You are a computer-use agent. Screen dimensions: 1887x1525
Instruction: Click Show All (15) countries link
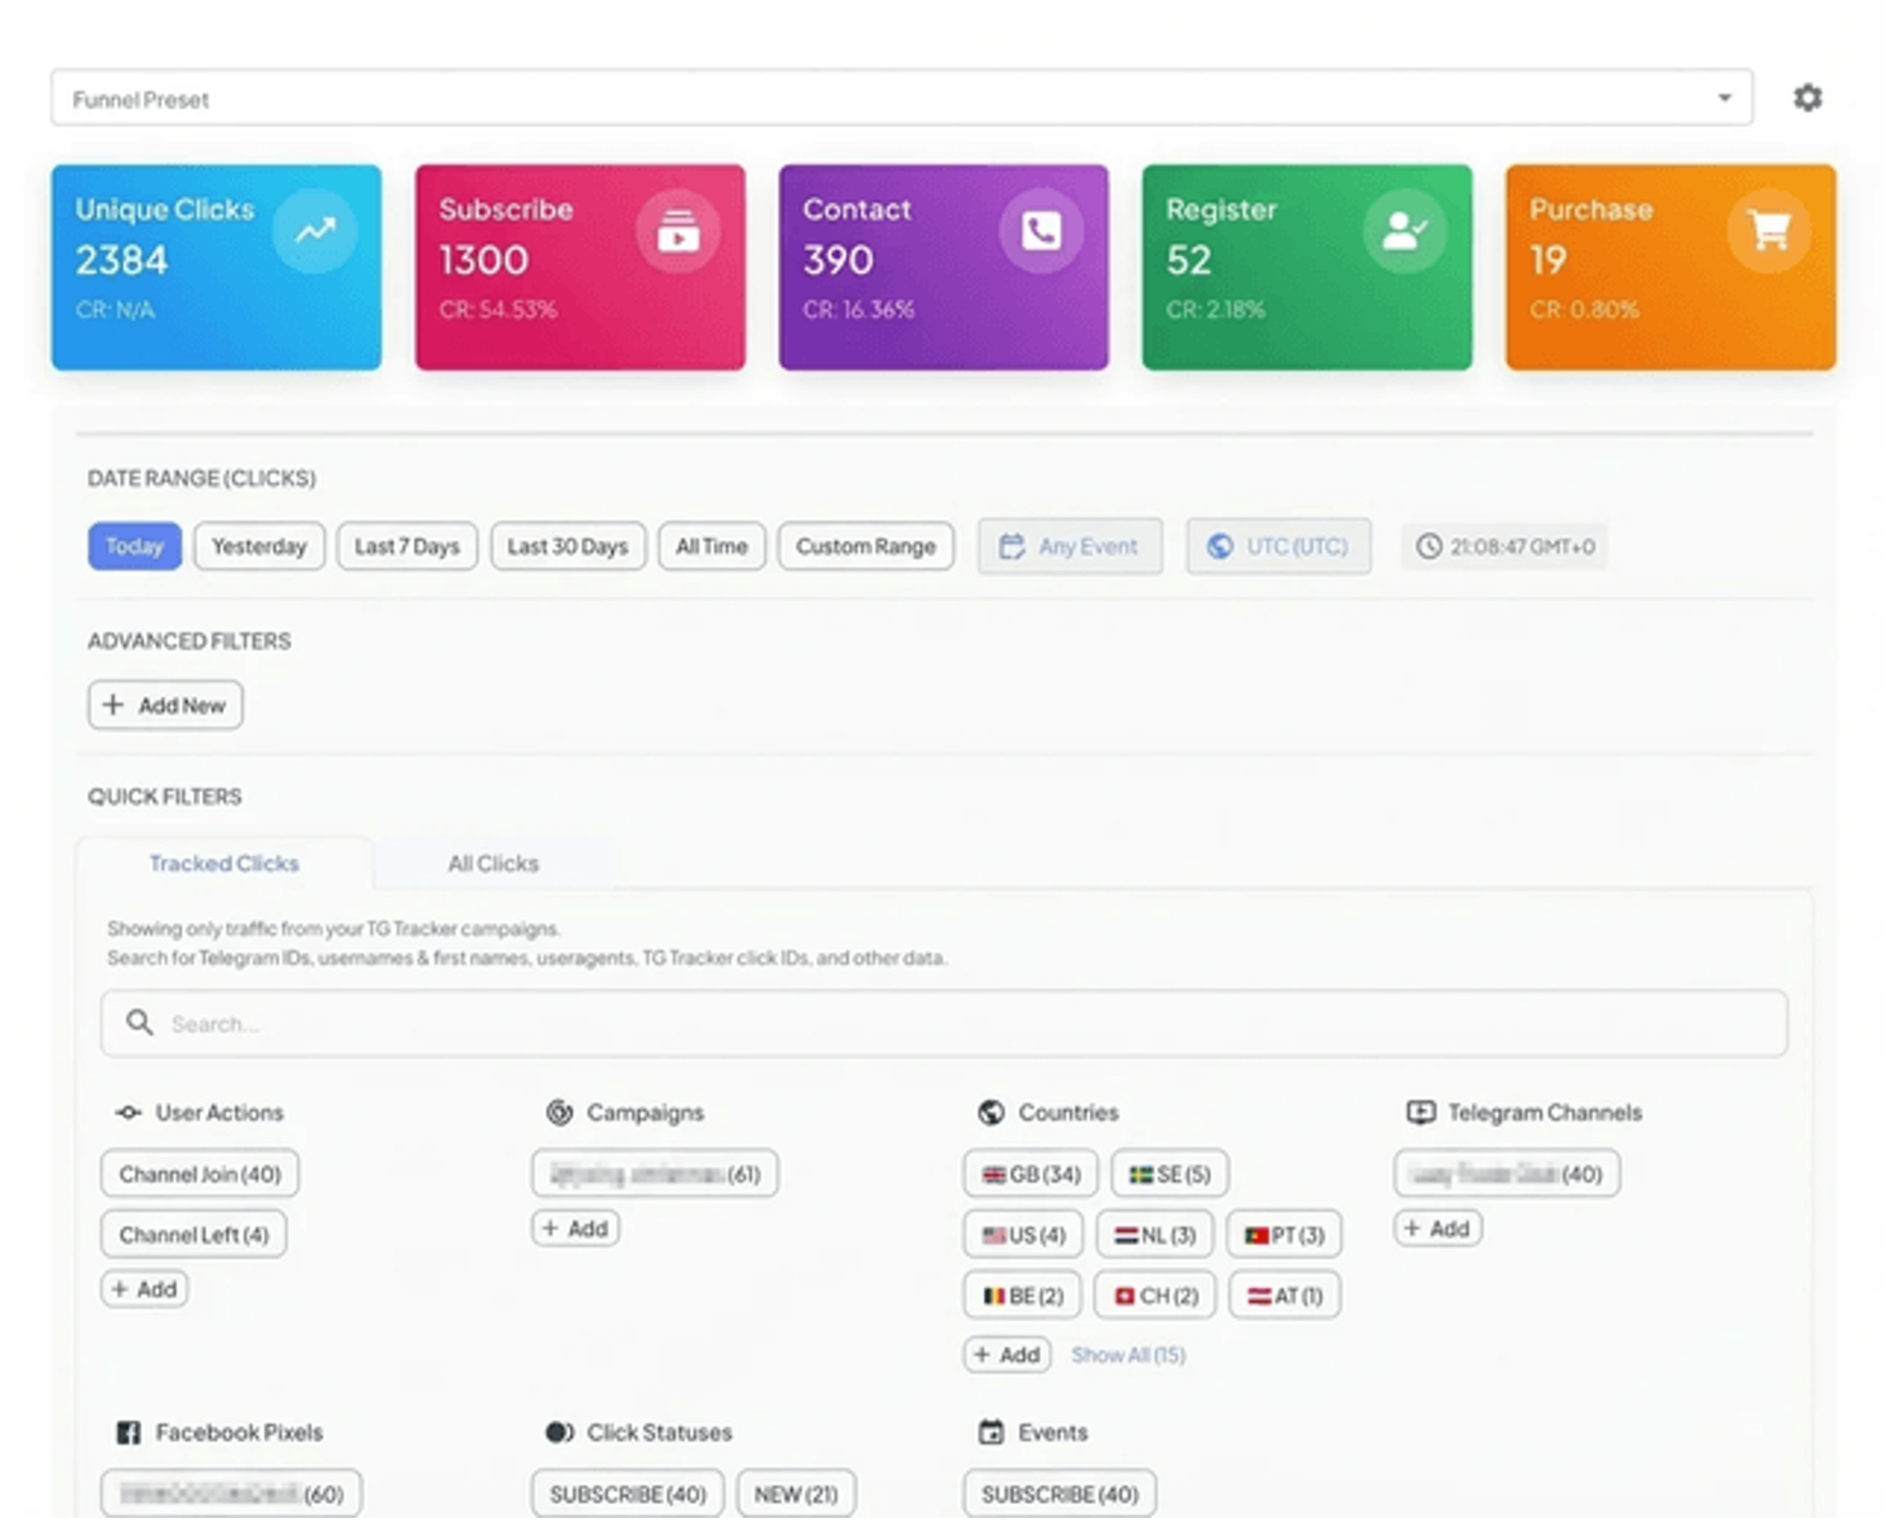[1128, 1355]
